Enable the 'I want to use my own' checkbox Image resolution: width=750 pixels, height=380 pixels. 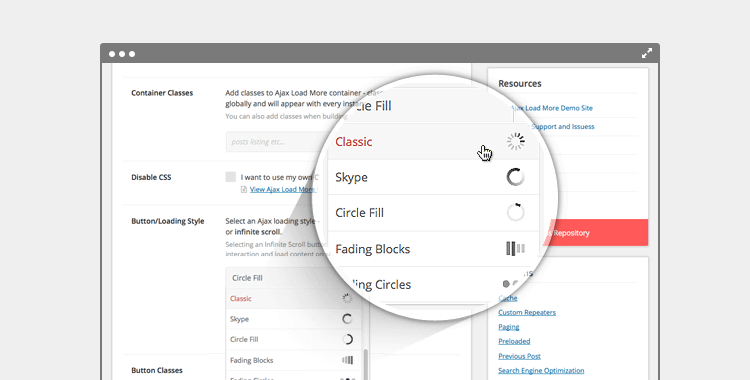click(x=231, y=177)
